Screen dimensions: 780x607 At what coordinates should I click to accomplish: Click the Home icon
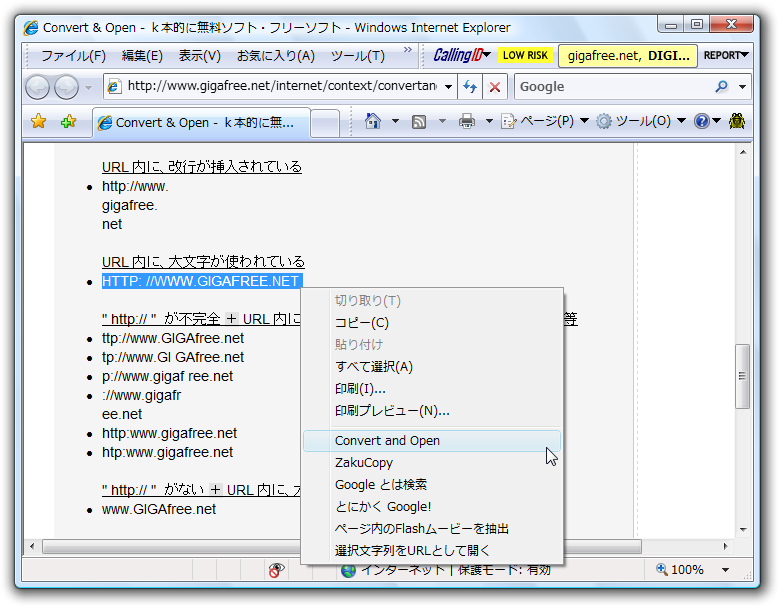[x=373, y=121]
